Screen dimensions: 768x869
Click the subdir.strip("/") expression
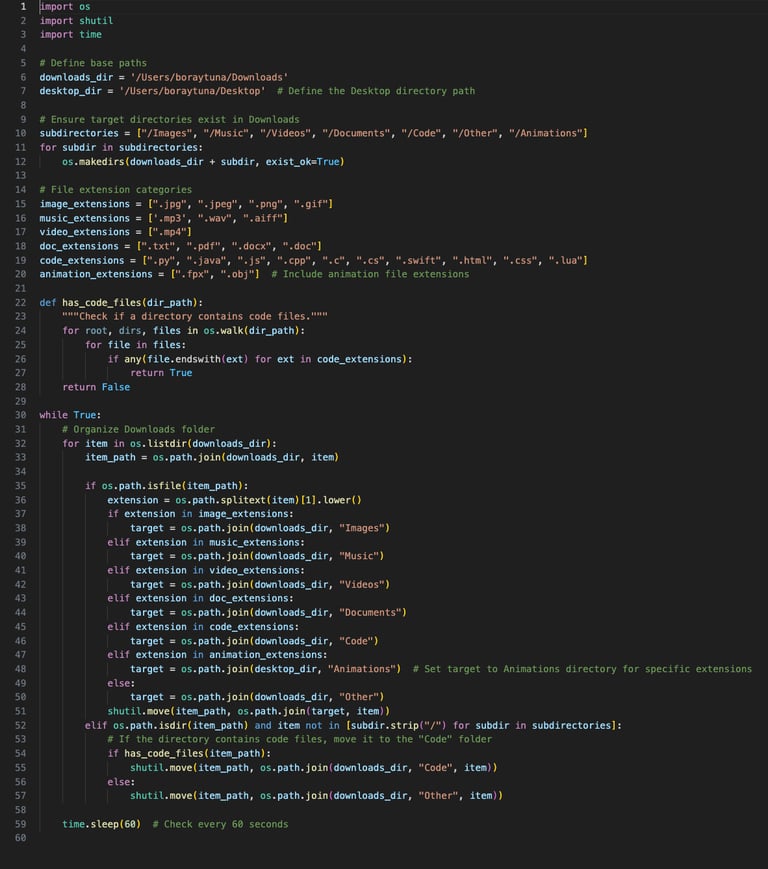(399, 725)
